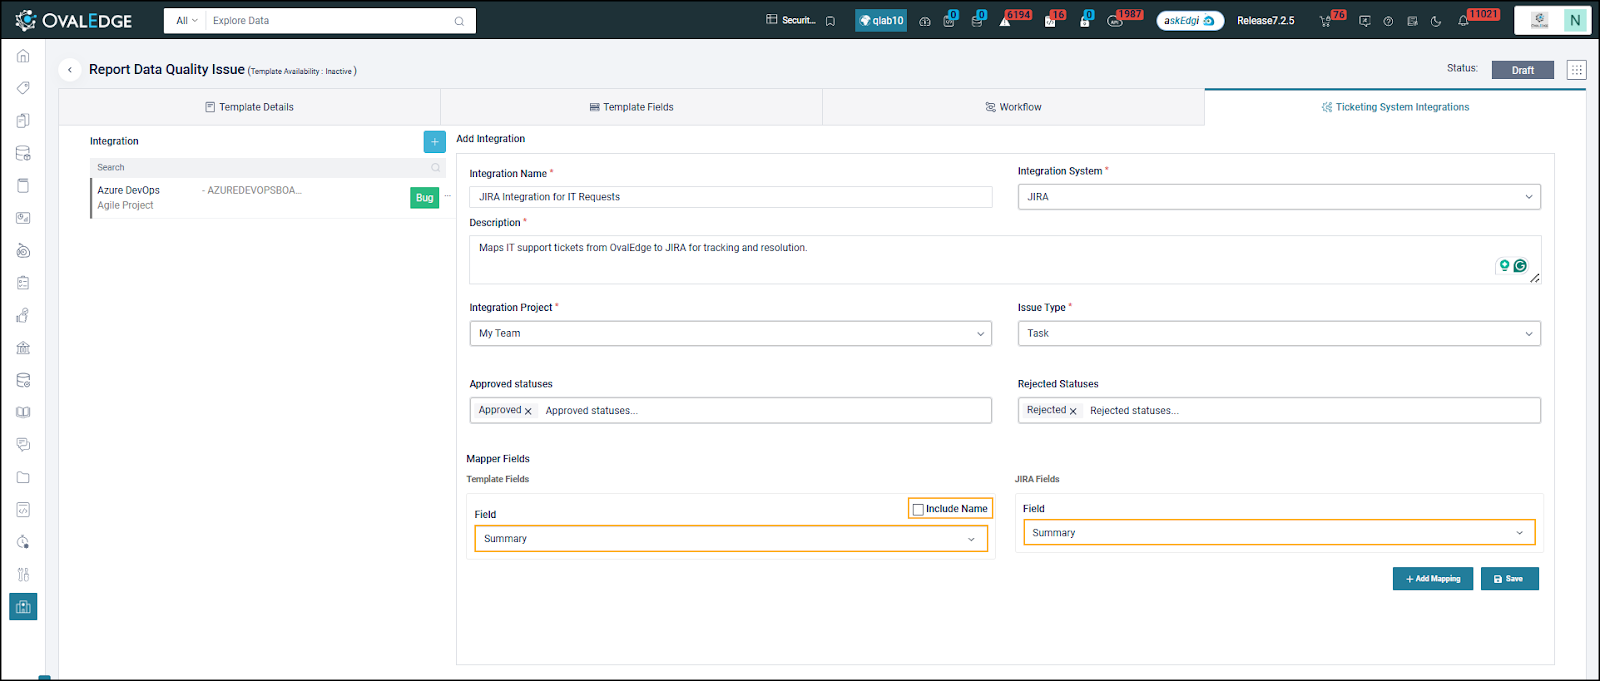
Task: Remove the Rejected status tag
Action: (x=1073, y=411)
